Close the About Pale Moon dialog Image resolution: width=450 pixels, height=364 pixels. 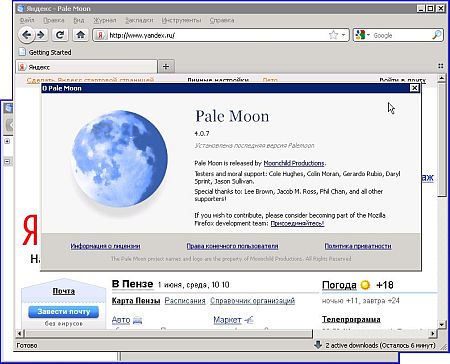414,88
